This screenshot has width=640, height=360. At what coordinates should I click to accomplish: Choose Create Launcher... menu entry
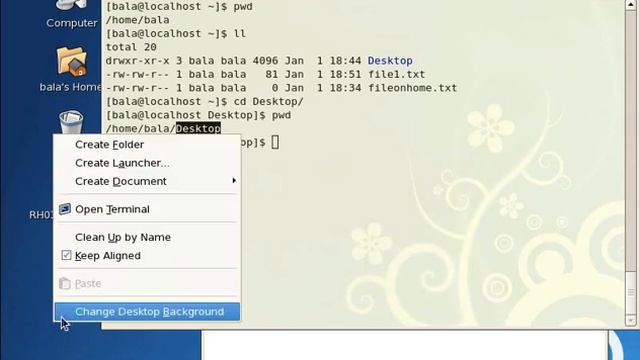[x=147, y=163]
